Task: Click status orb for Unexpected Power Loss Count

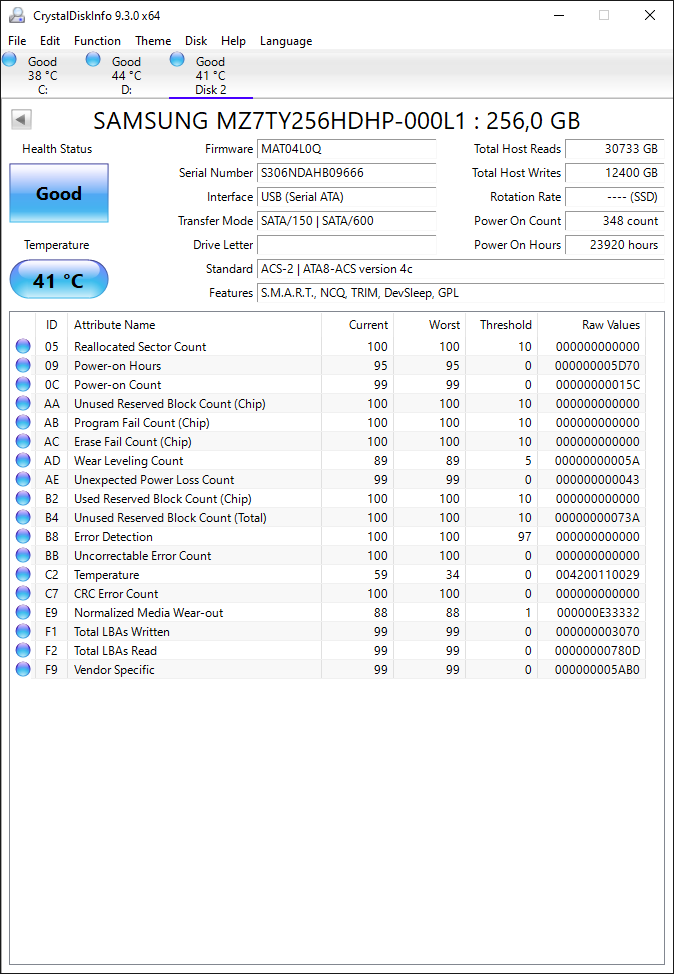Action: (x=23, y=480)
